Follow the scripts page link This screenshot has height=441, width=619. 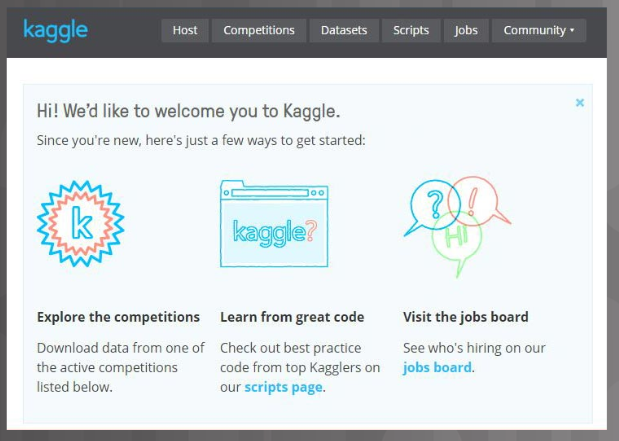[x=283, y=387]
